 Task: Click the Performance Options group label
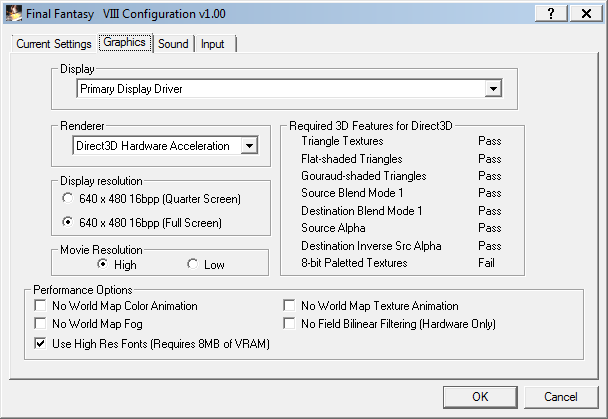click(x=83, y=290)
